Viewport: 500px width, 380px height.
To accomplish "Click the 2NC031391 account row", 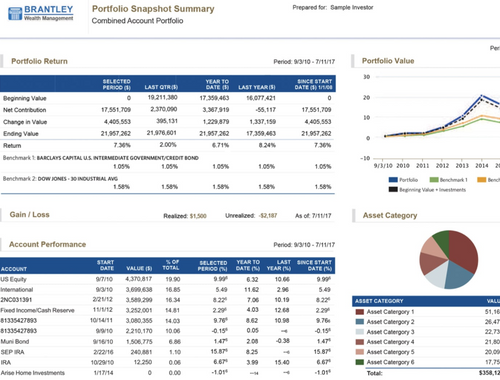I will pyautogui.click(x=167, y=300).
